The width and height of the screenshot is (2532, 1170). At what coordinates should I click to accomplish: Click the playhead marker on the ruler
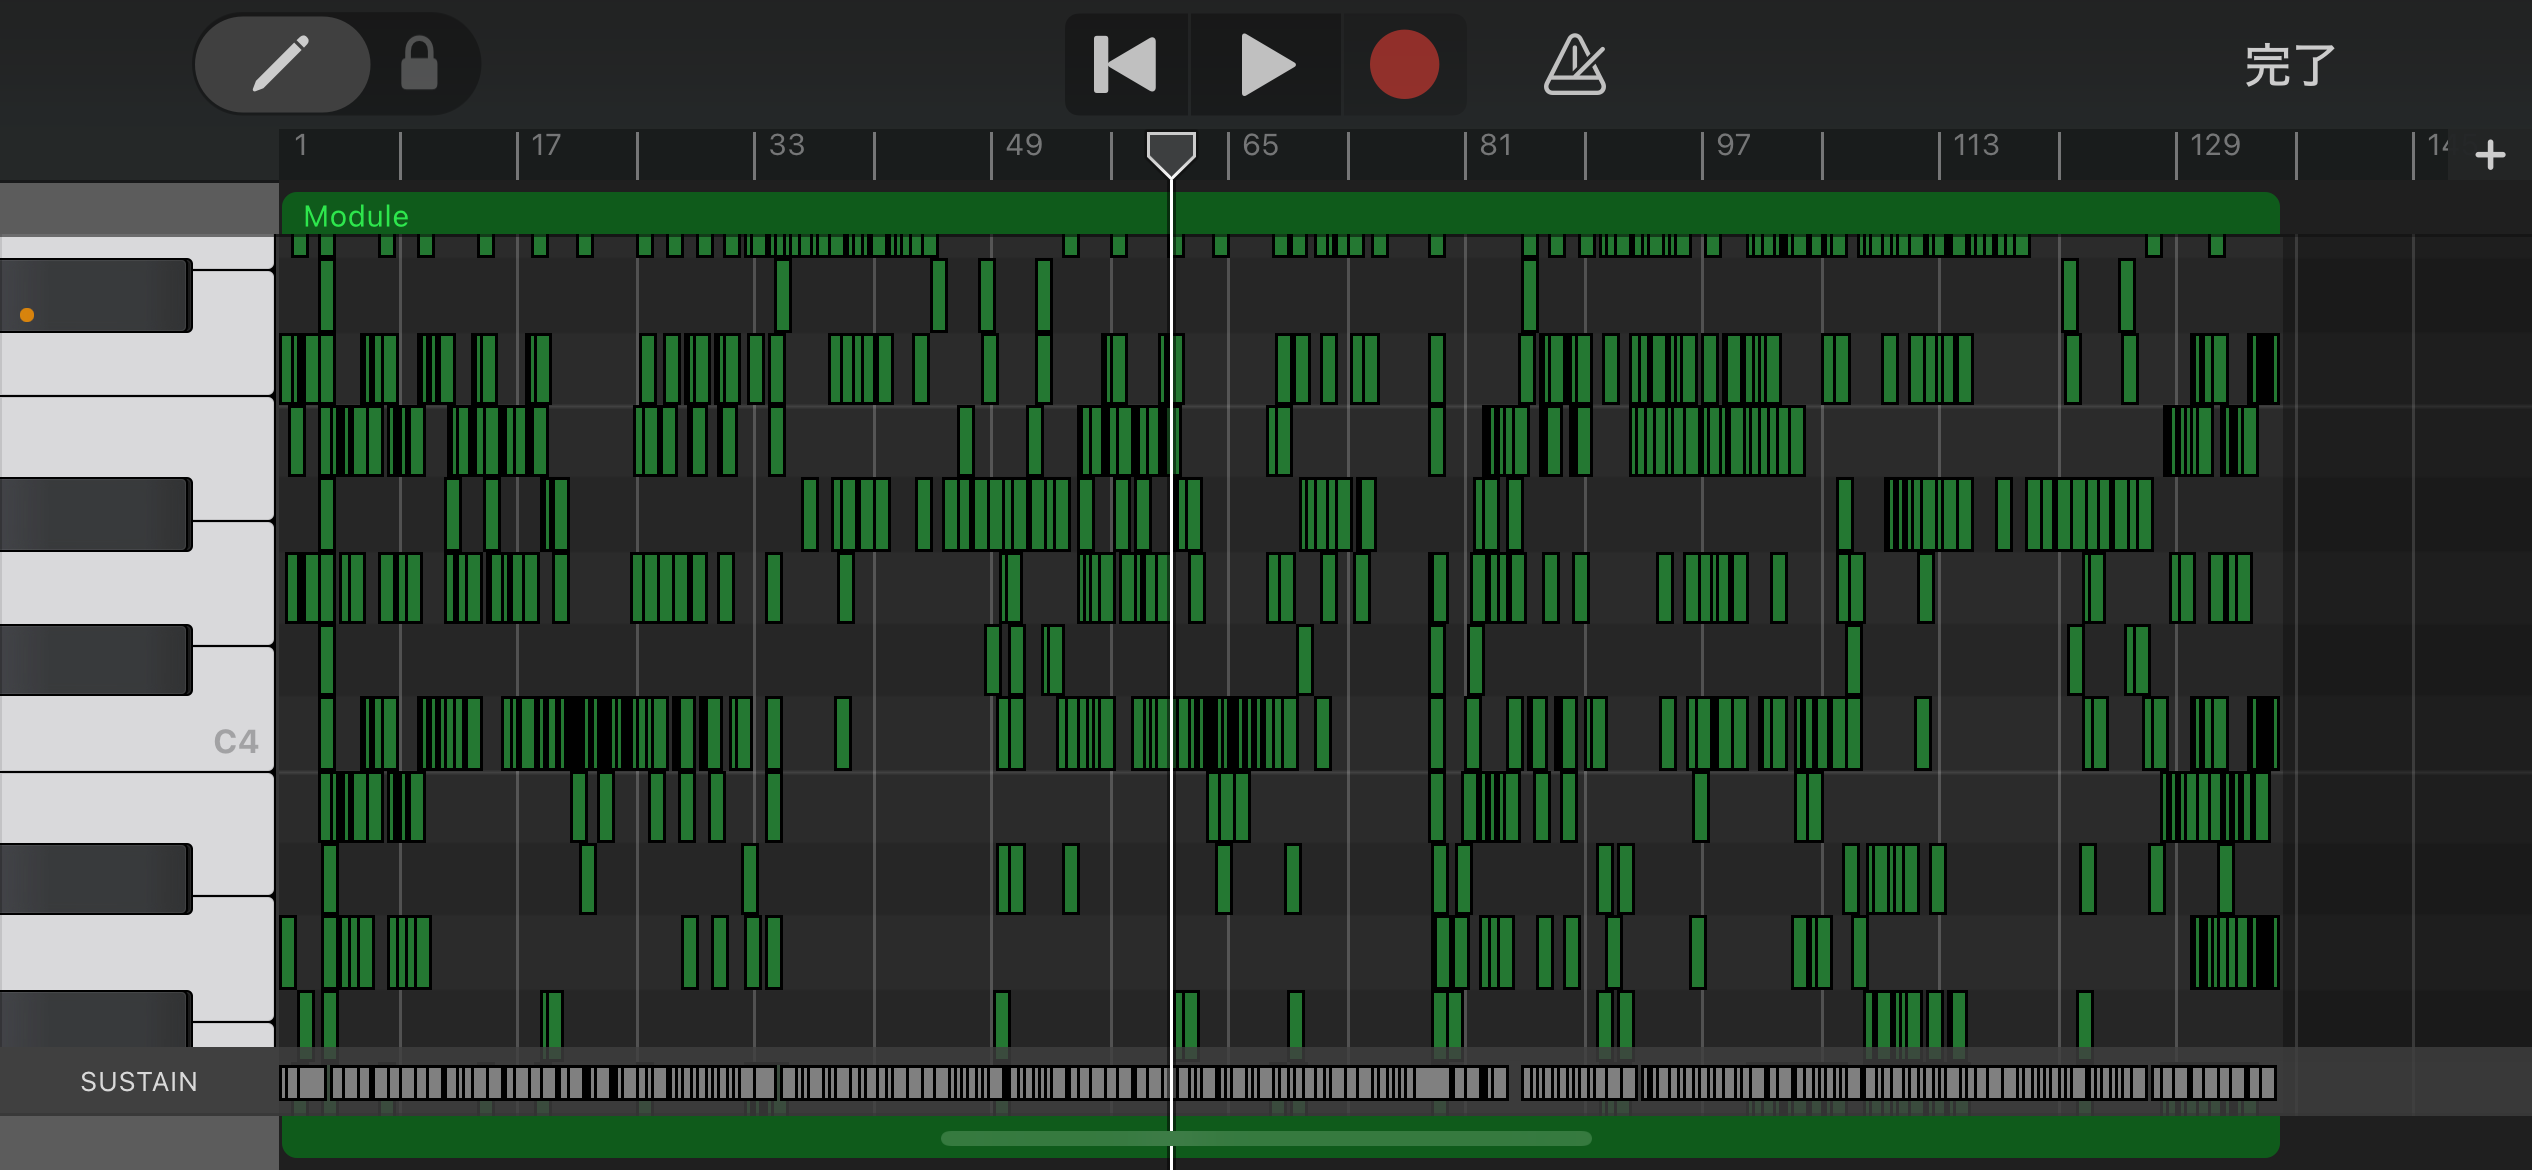pos(1170,153)
